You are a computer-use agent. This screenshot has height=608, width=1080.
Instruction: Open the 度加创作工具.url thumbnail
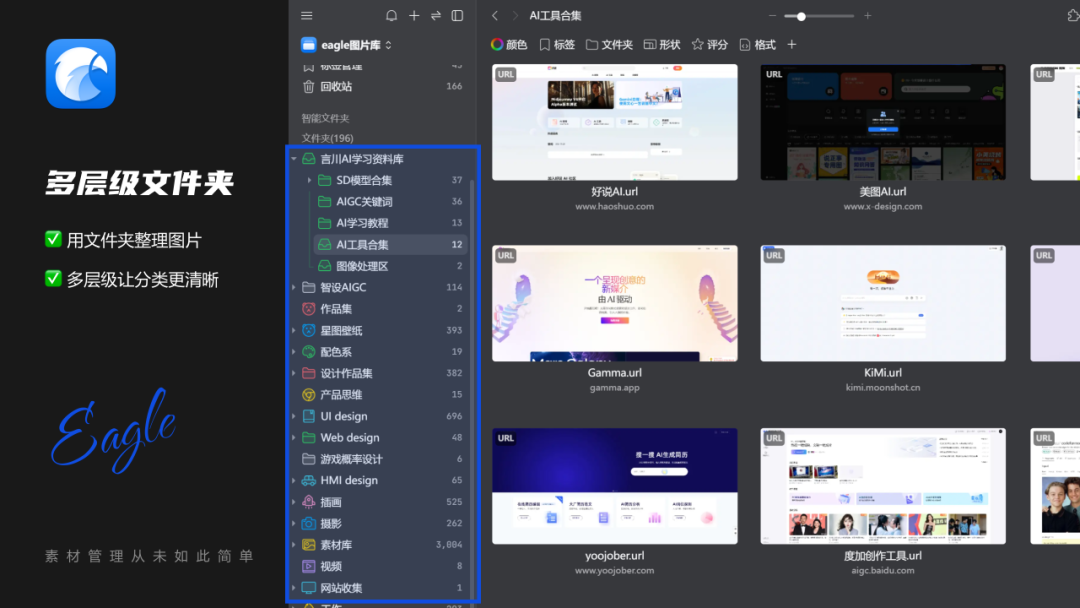pyautogui.click(x=883, y=486)
